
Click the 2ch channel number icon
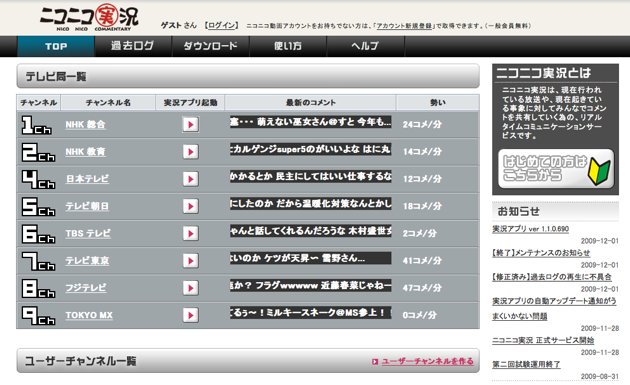coord(38,152)
